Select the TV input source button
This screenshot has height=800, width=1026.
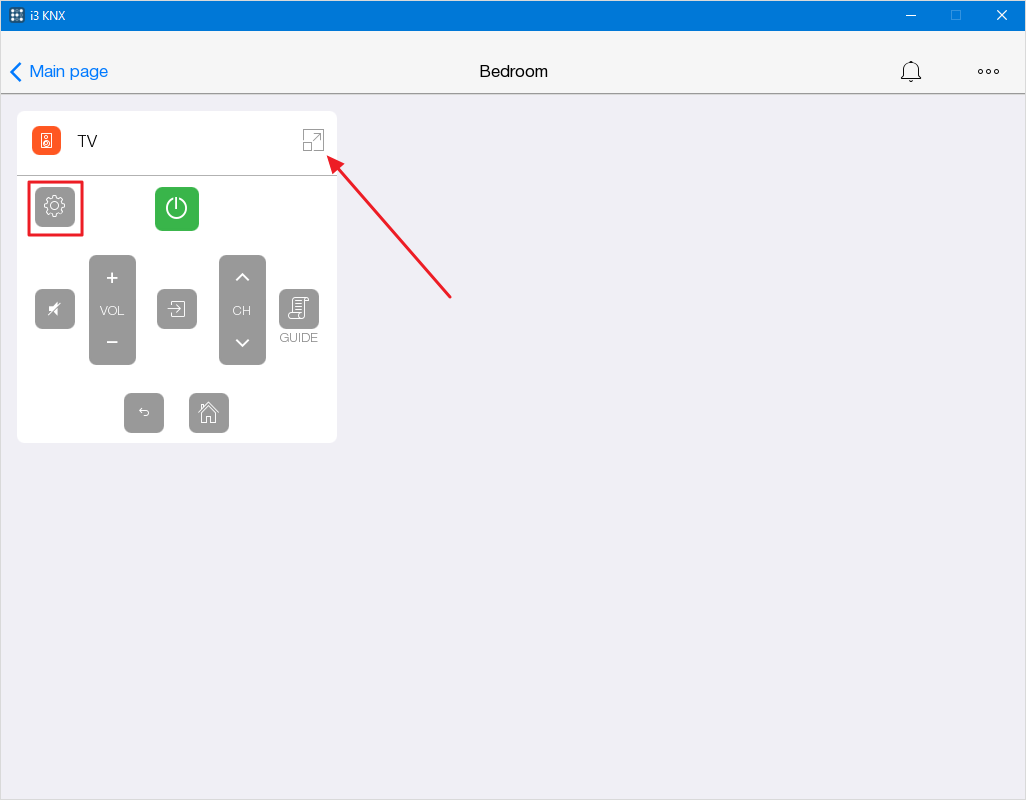coord(177,309)
